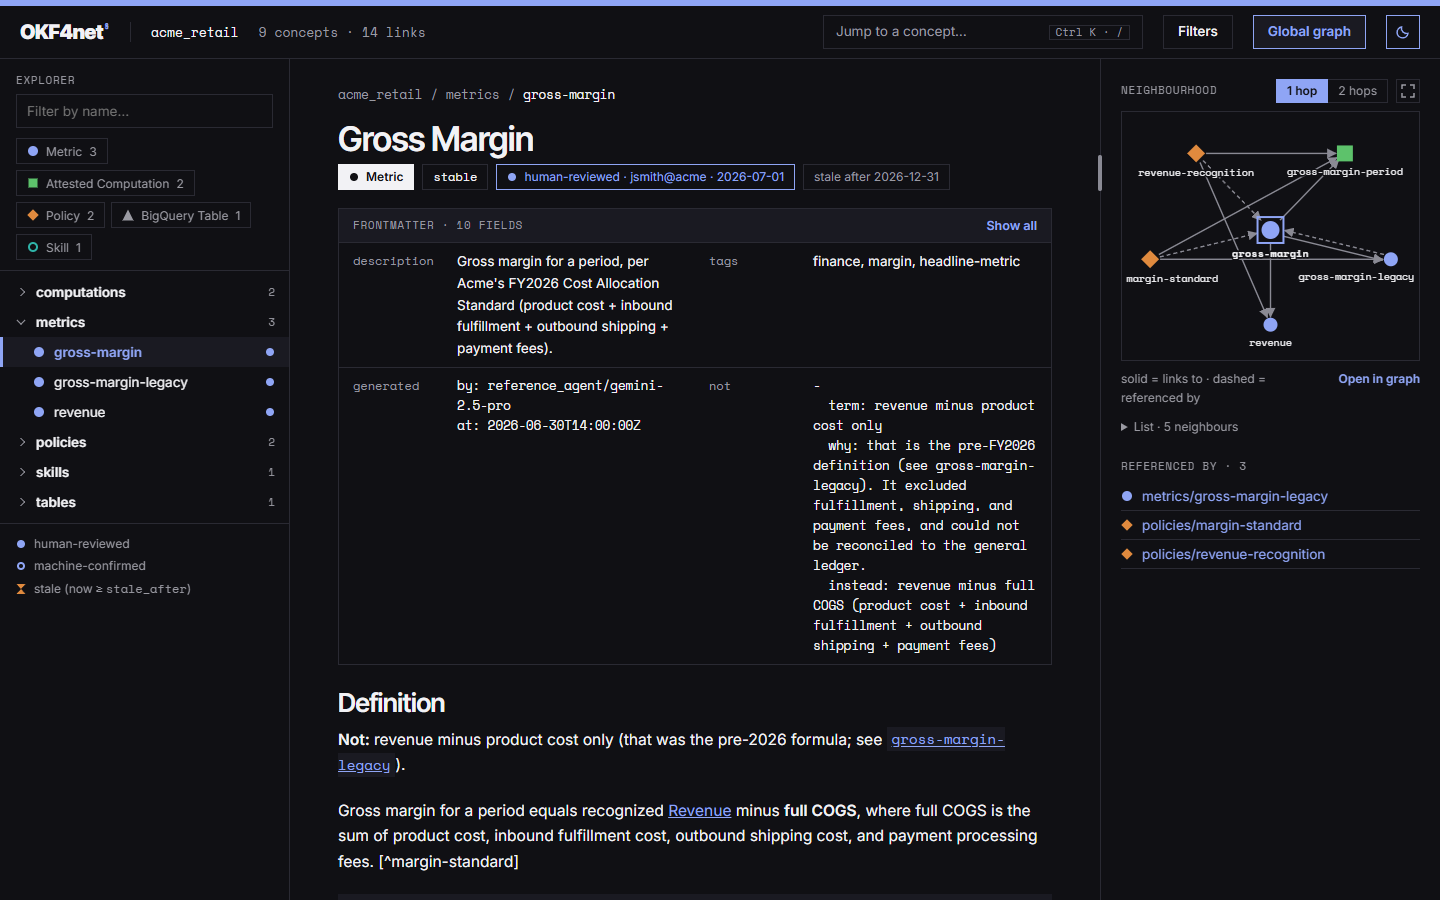Image resolution: width=1440 pixels, height=900 pixels.
Task: Open policies/revenue-recognition reference
Action: tap(1233, 554)
